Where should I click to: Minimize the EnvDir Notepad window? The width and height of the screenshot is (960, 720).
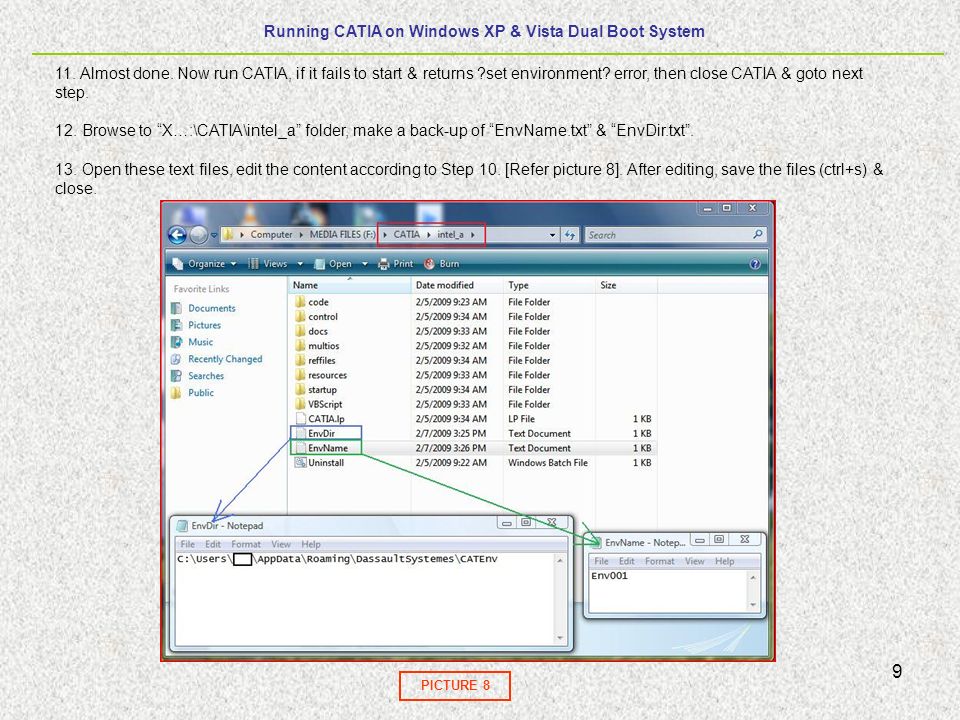tap(506, 523)
